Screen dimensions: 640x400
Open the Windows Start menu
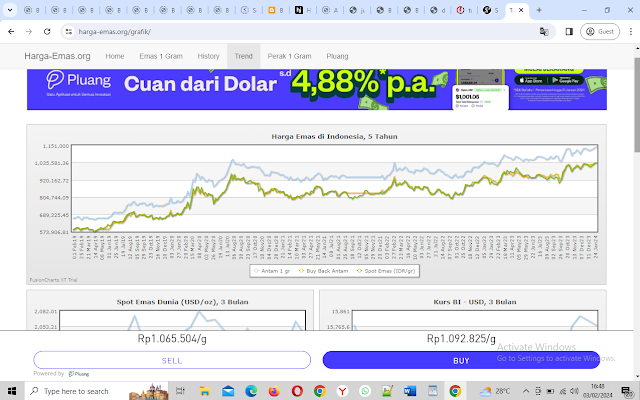click(12, 391)
